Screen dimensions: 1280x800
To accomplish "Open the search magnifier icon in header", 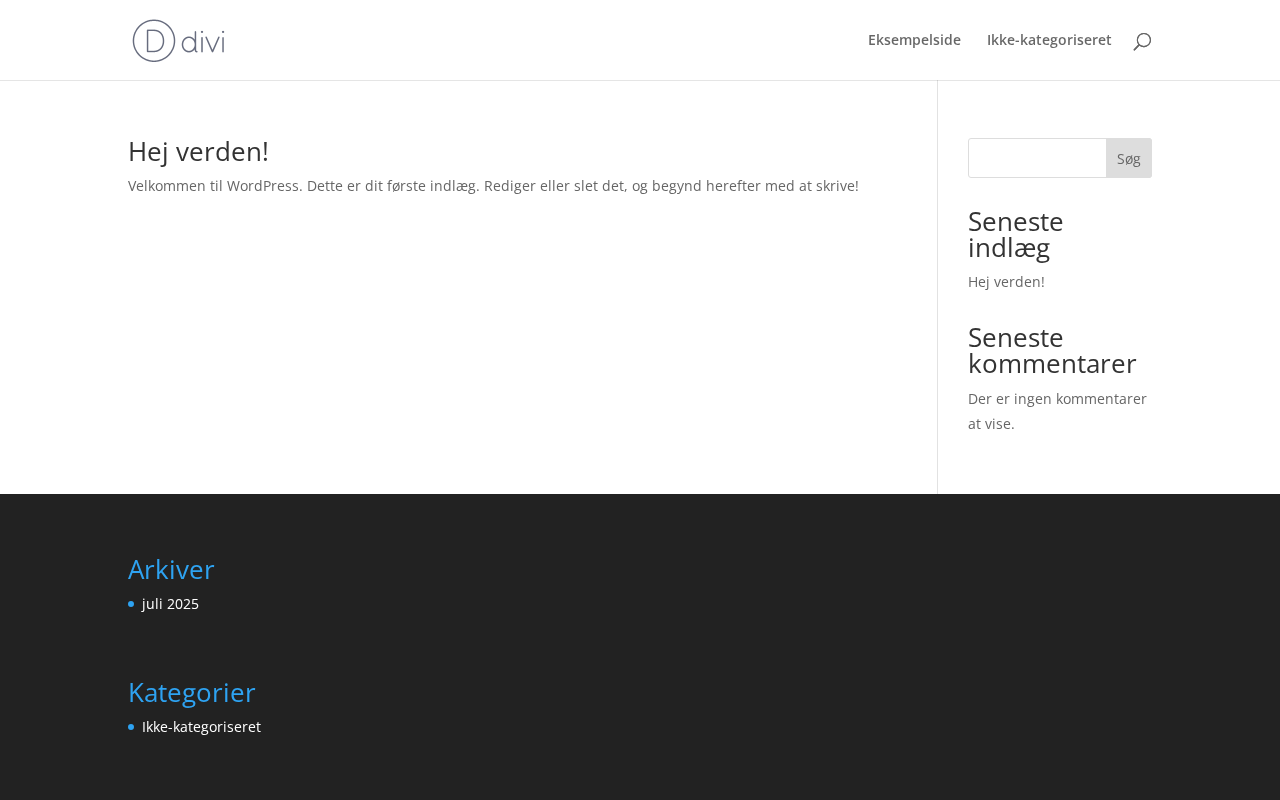I will [x=1142, y=41].
